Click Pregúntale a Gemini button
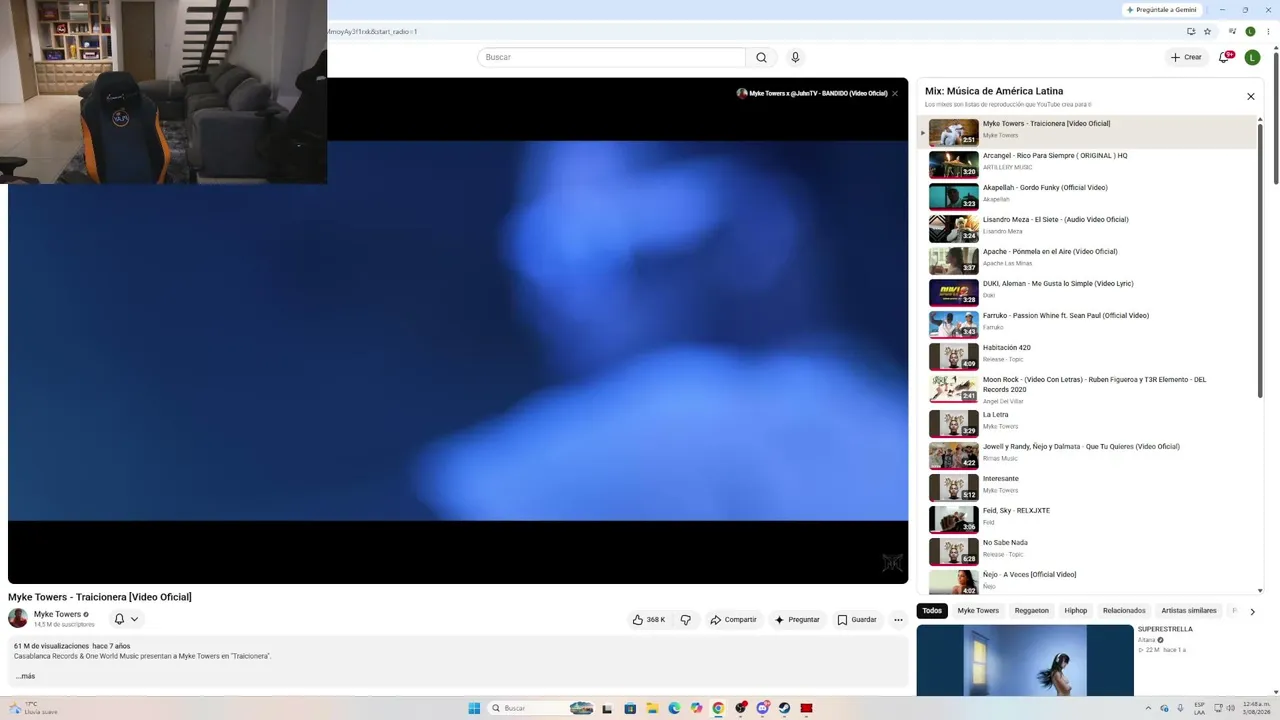The image size is (1280, 720). pos(1162,10)
